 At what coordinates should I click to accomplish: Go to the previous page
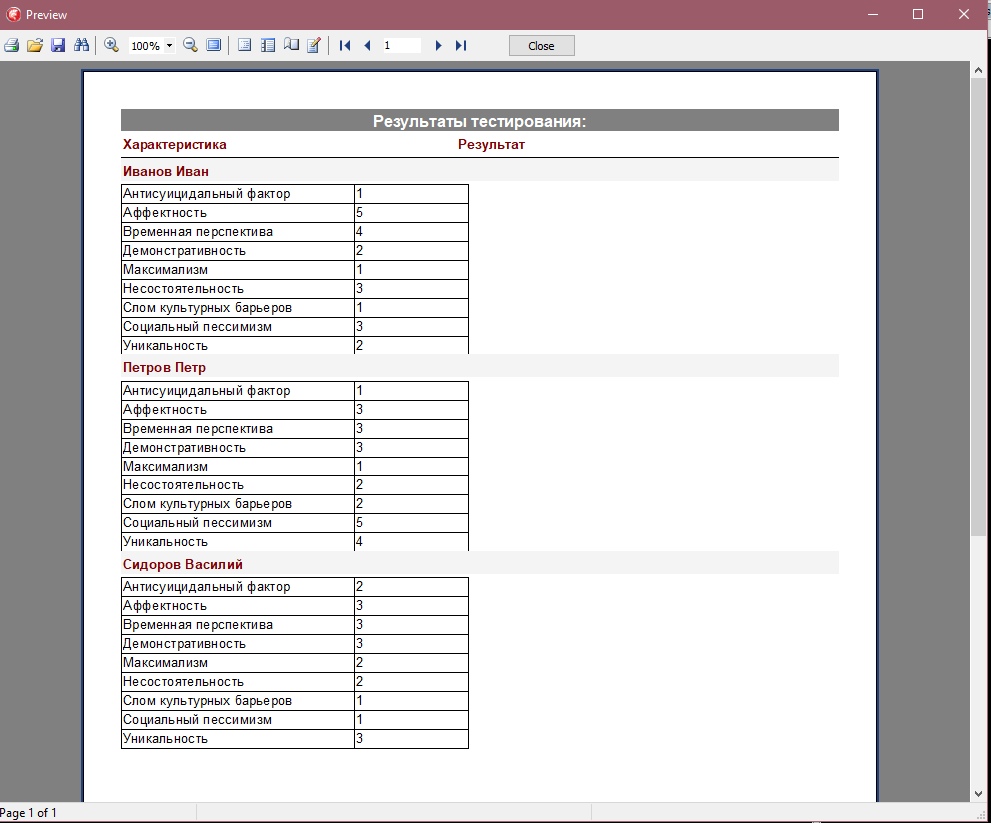pos(367,46)
